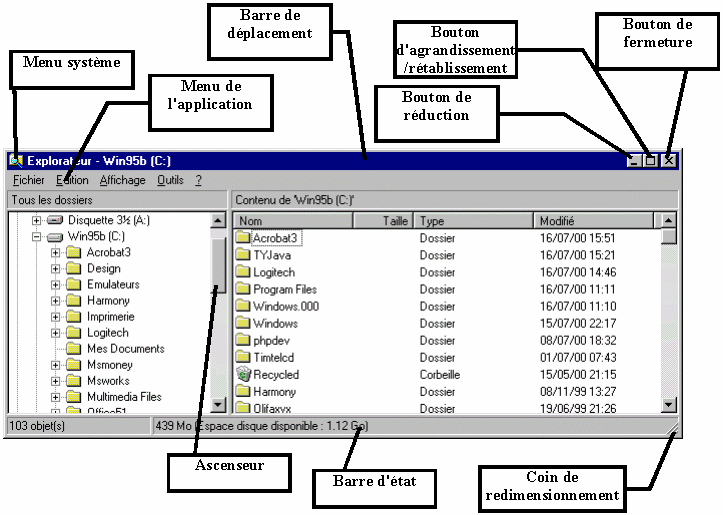Click the phpdev folder icon in contents list
The height and width of the screenshot is (515, 723).
click(243, 340)
